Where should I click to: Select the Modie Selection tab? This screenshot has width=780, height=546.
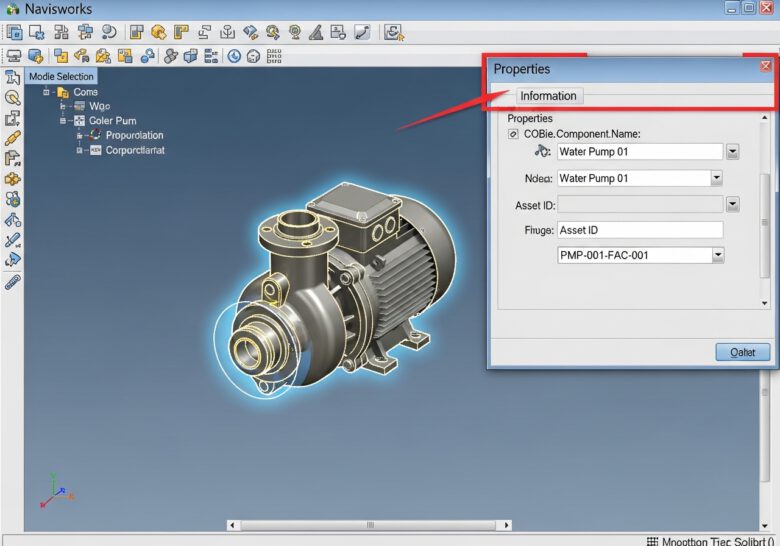click(61, 77)
